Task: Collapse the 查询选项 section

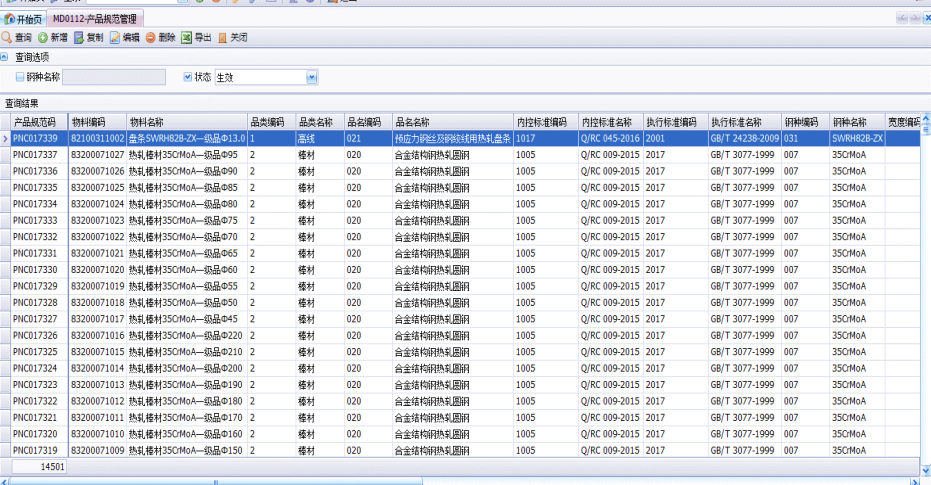Action: point(4,57)
